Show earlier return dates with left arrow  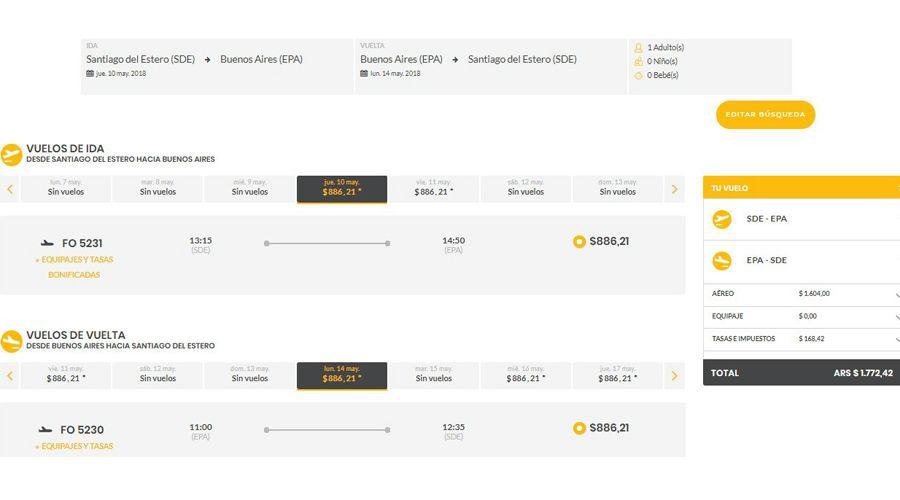tap(10, 376)
